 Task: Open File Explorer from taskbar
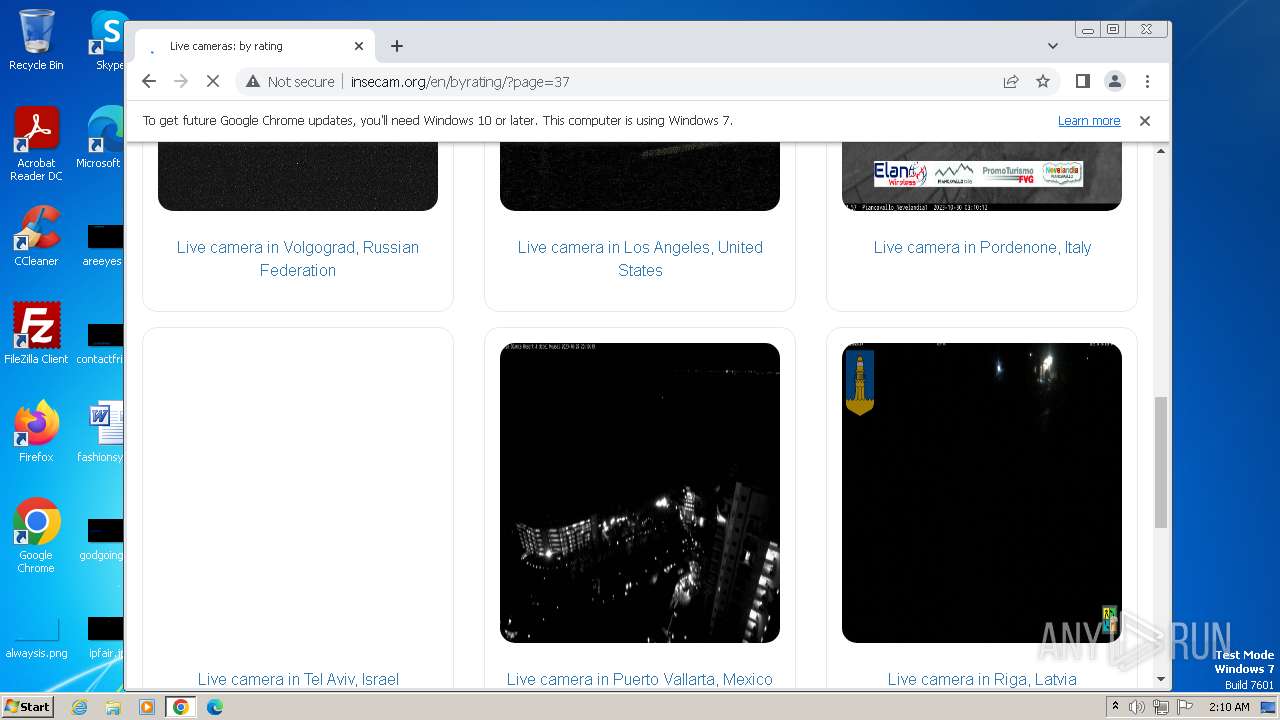pyautogui.click(x=113, y=707)
